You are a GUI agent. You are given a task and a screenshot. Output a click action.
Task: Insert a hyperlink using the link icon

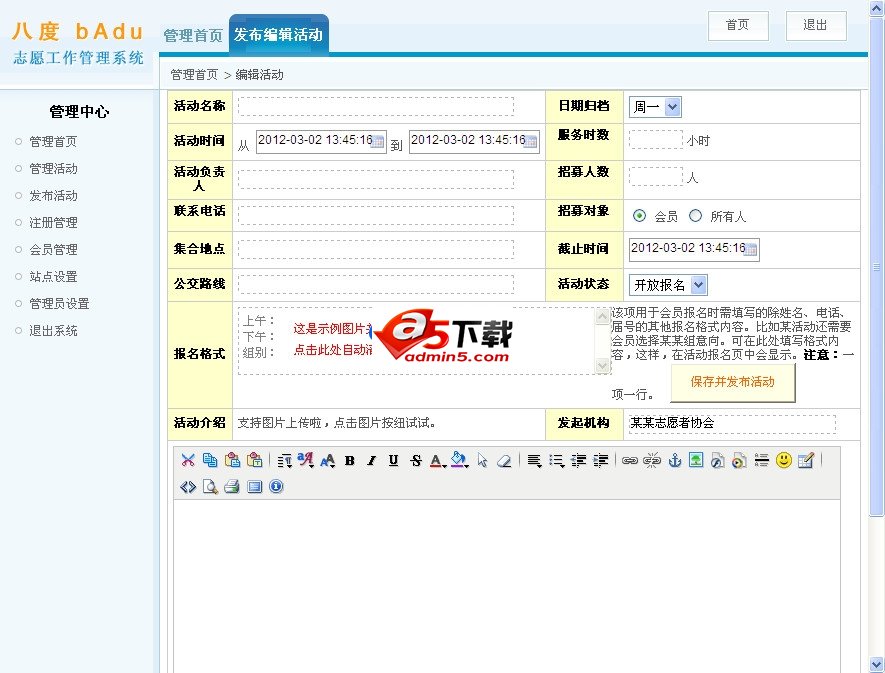[x=629, y=460]
